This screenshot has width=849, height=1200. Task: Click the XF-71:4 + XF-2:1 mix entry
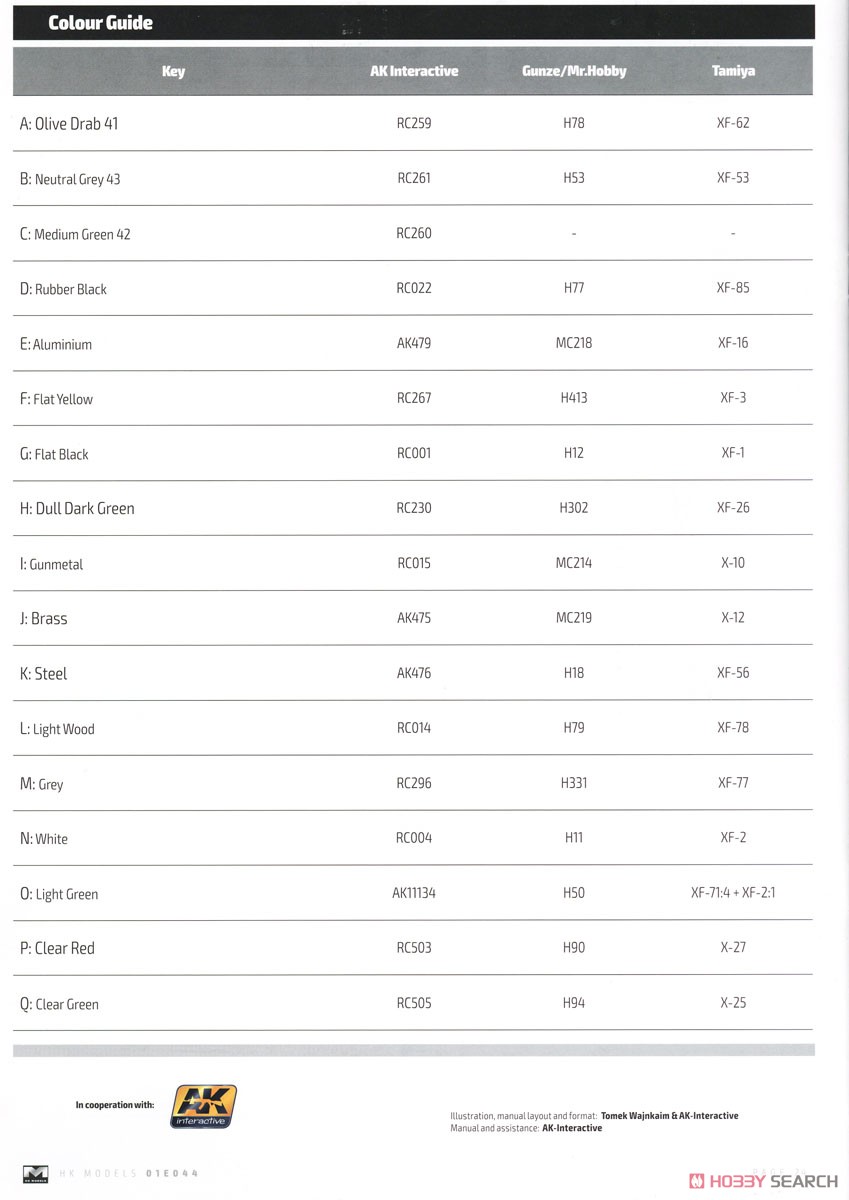(733, 893)
